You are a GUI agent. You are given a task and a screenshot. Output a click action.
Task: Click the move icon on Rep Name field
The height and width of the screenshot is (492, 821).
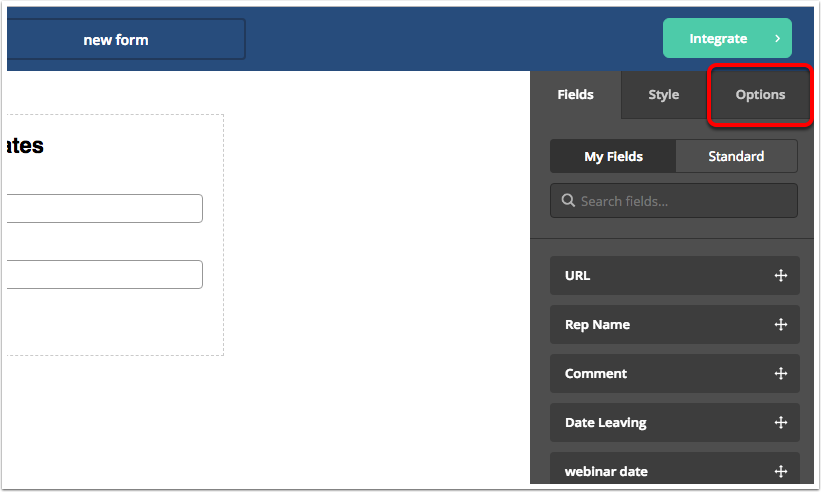(x=781, y=325)
